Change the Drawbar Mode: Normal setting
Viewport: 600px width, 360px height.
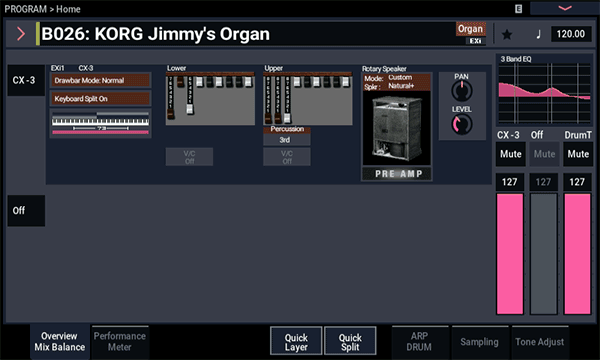[101, 80]
